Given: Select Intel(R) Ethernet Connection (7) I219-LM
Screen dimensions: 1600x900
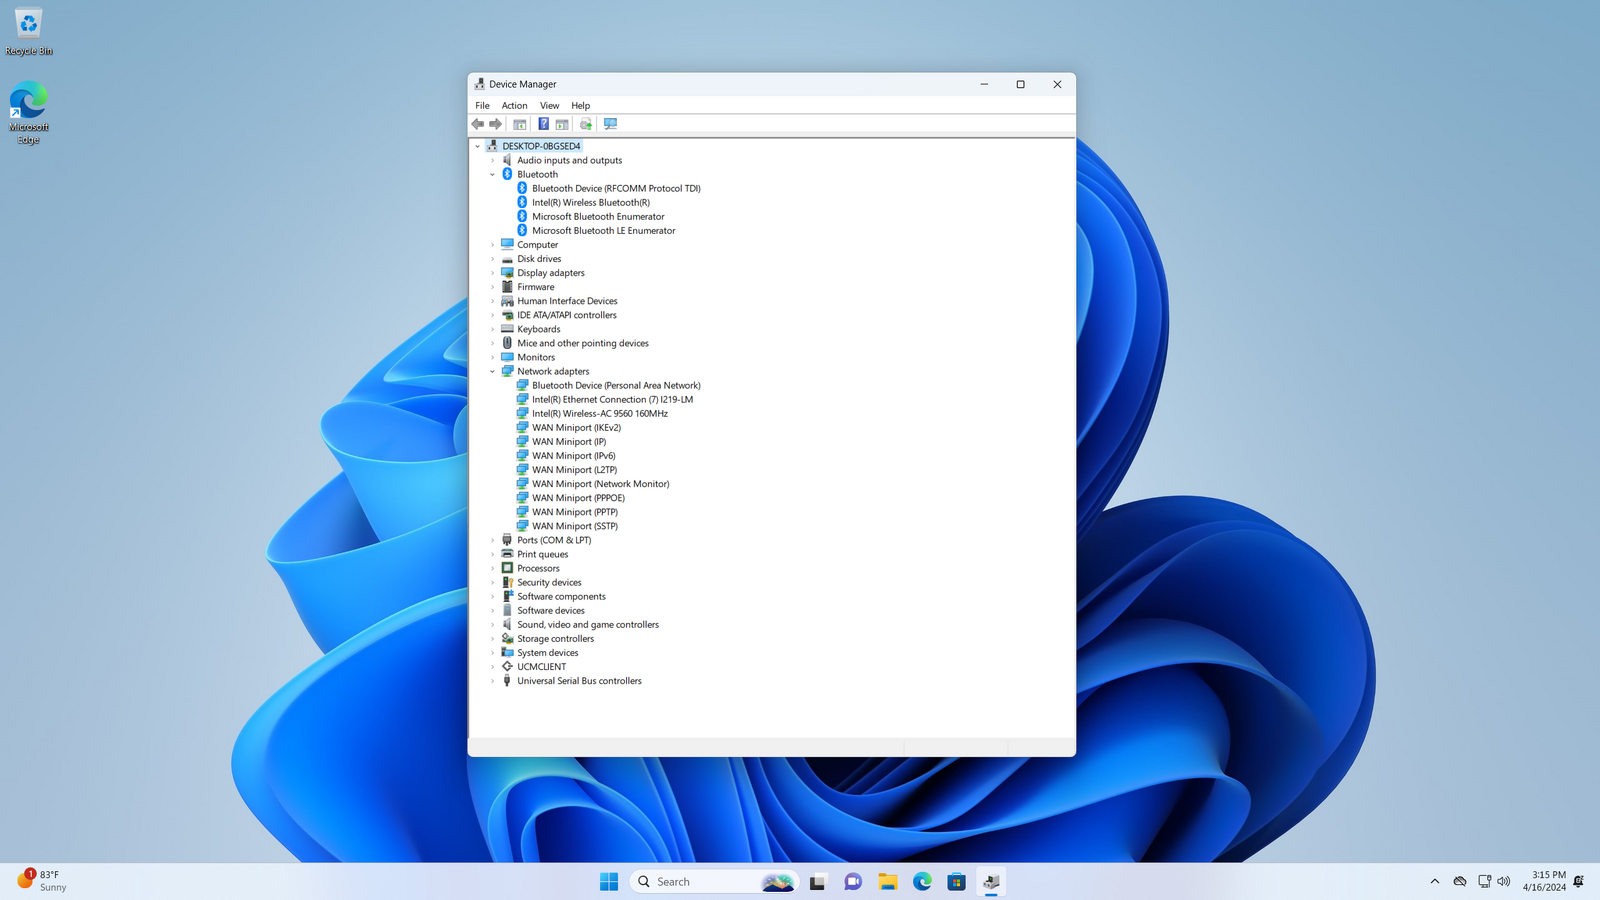Looking at the screenshot, I should pyautogui.click(x=612, y=399).
